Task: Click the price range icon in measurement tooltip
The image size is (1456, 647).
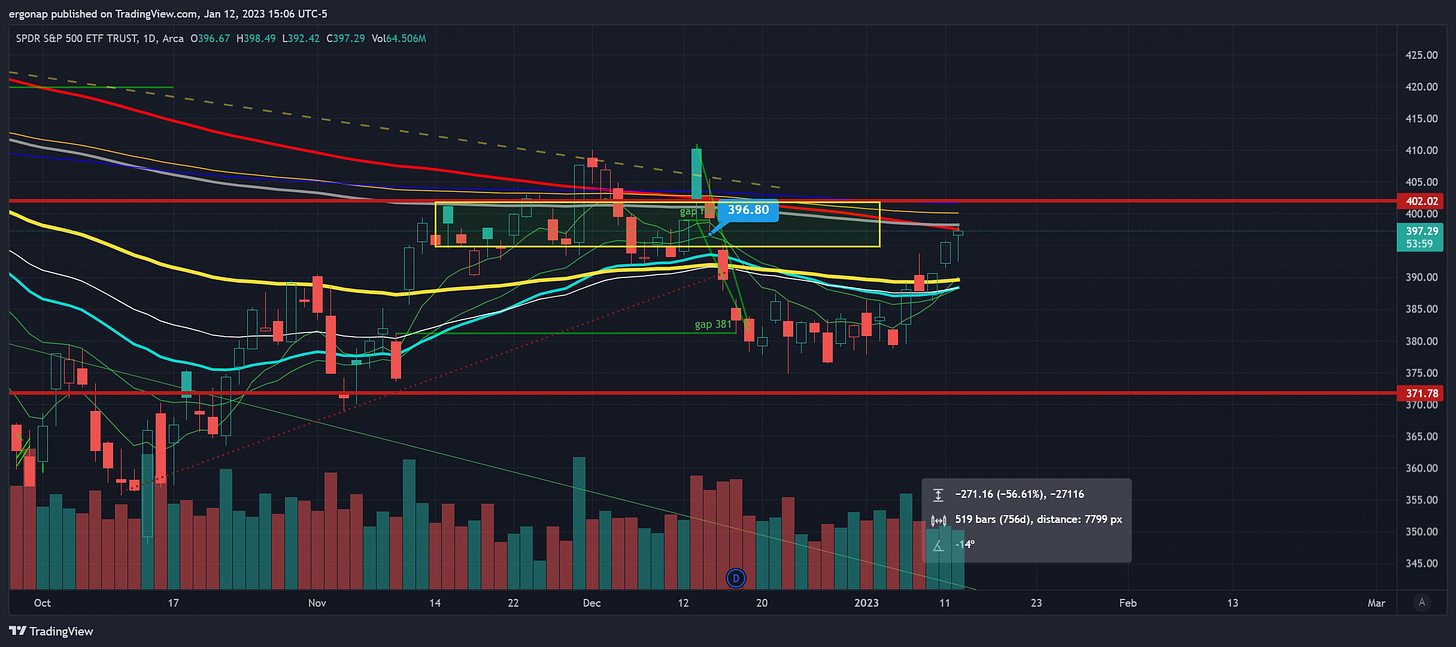Action: (938, 495)
